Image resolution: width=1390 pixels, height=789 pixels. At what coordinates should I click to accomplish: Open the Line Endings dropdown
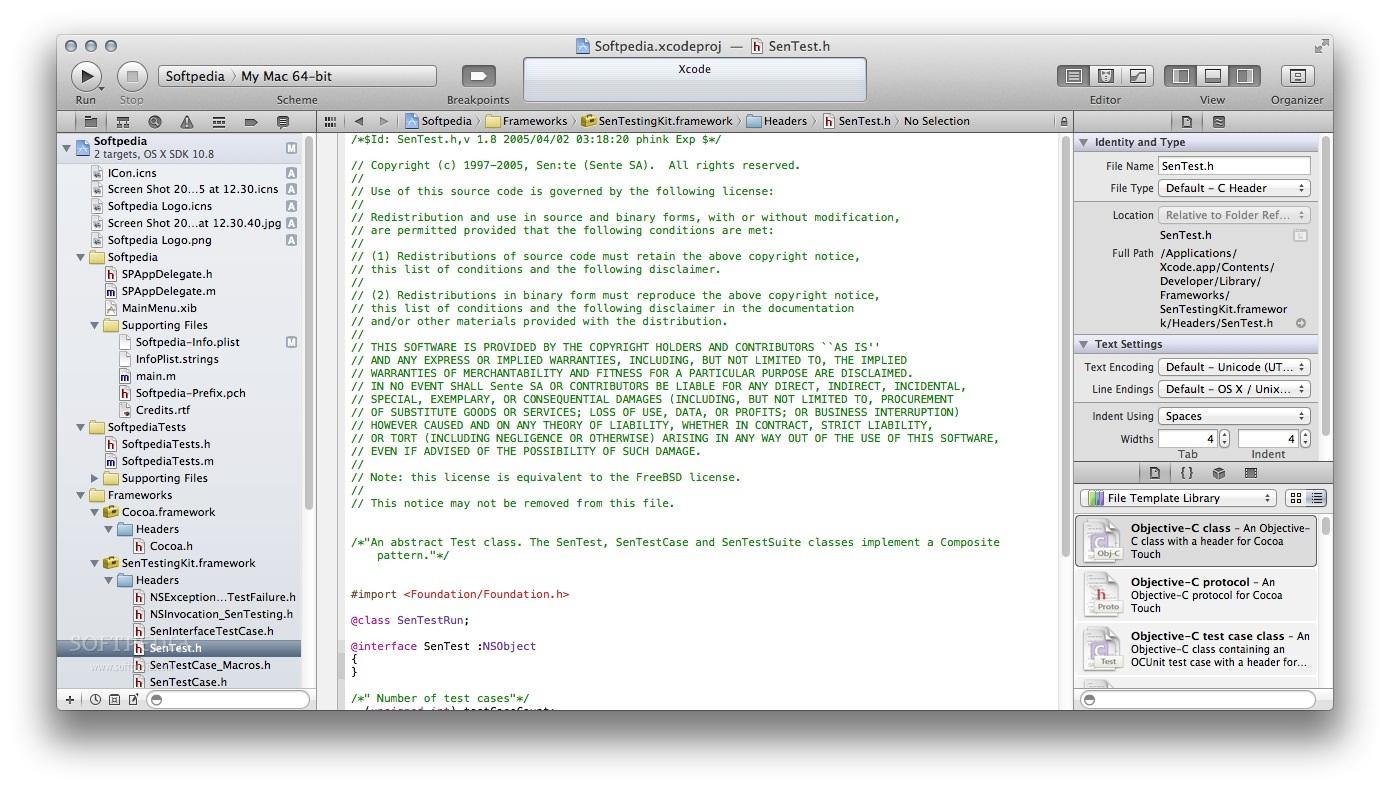coord(1234,389)
